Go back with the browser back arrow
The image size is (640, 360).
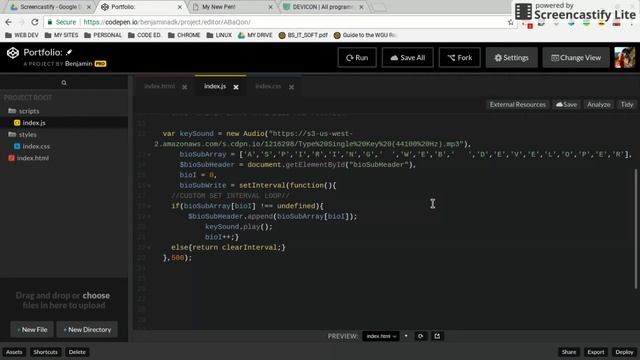click(x=9, y=22)
